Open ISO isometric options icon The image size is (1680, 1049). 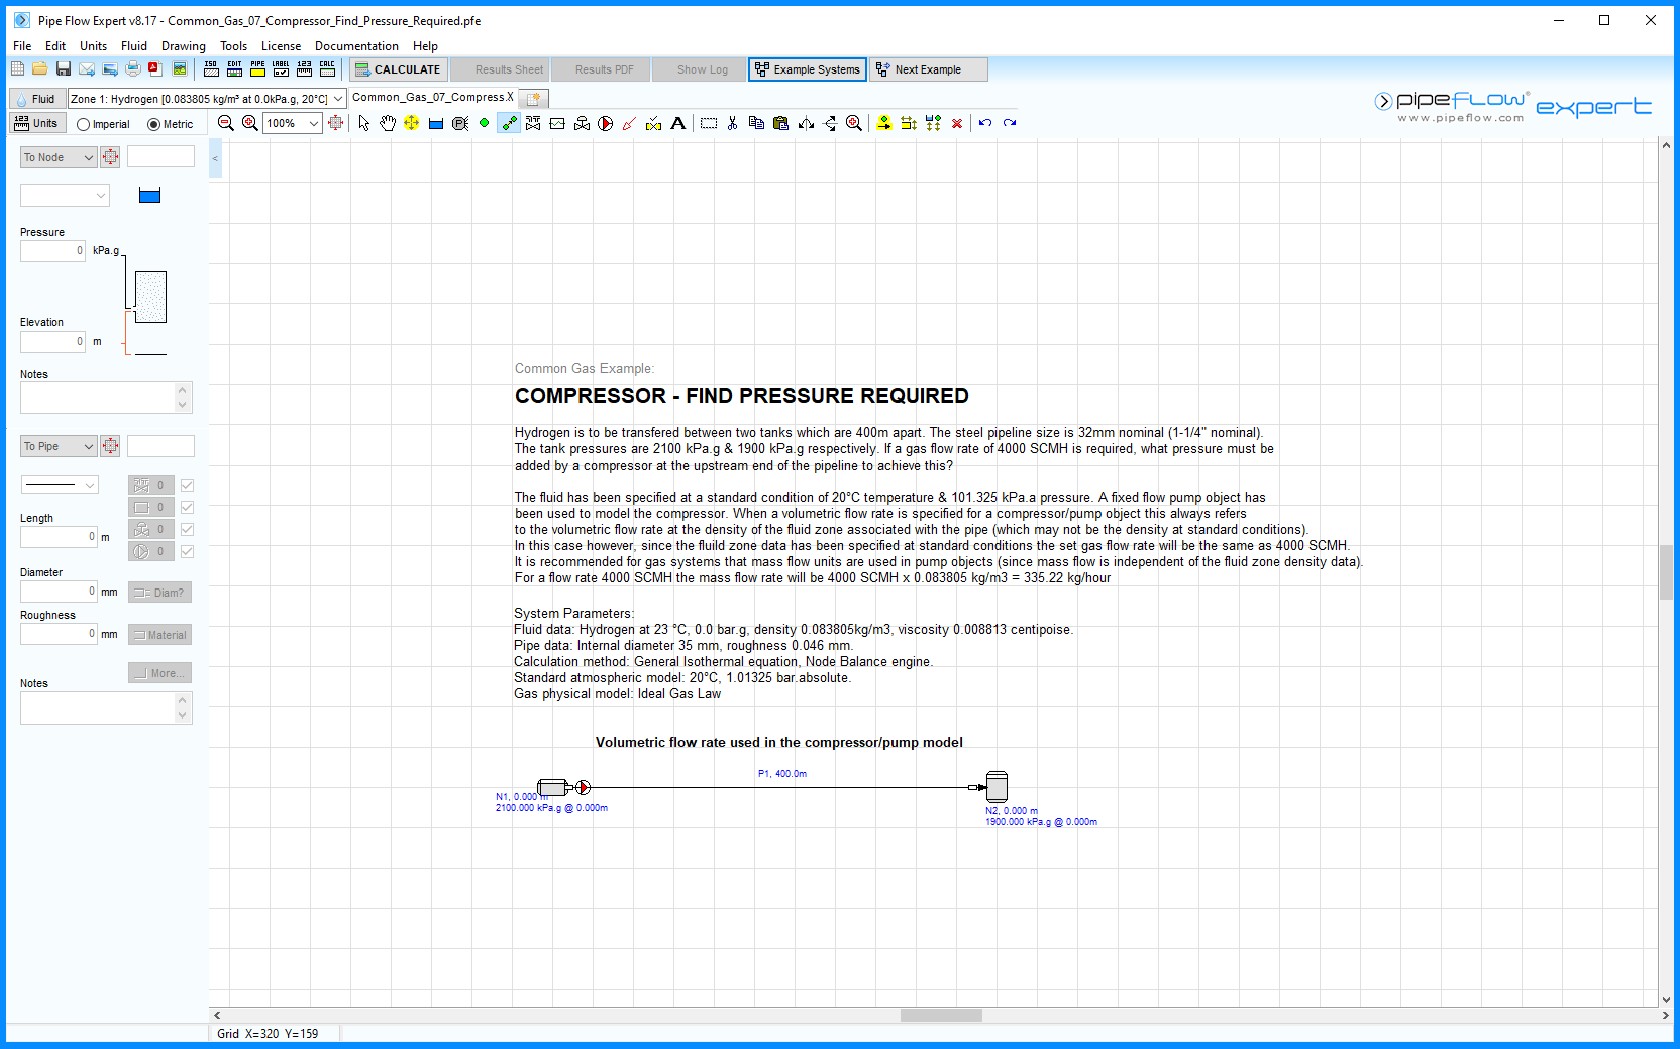[x=211, y=69]
